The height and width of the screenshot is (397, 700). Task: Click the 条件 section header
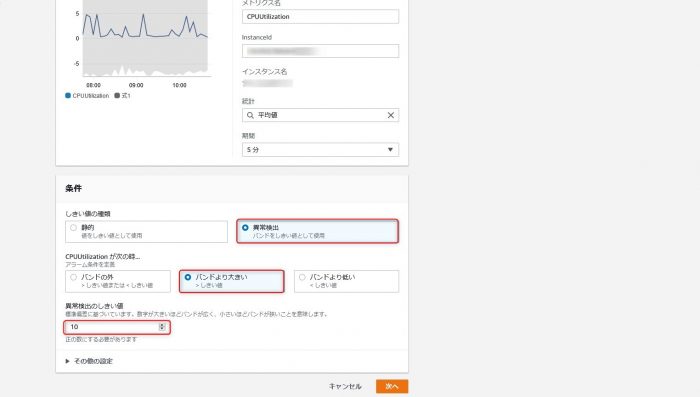point(74,188)
